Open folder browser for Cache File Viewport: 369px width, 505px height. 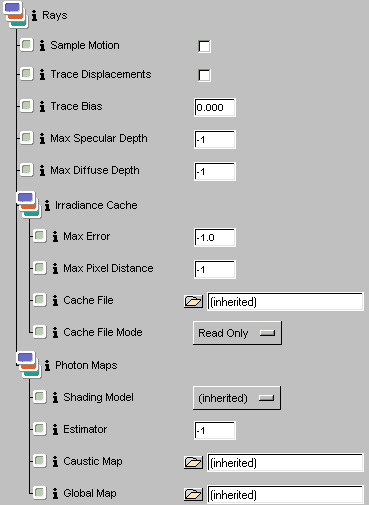point(193,301)
